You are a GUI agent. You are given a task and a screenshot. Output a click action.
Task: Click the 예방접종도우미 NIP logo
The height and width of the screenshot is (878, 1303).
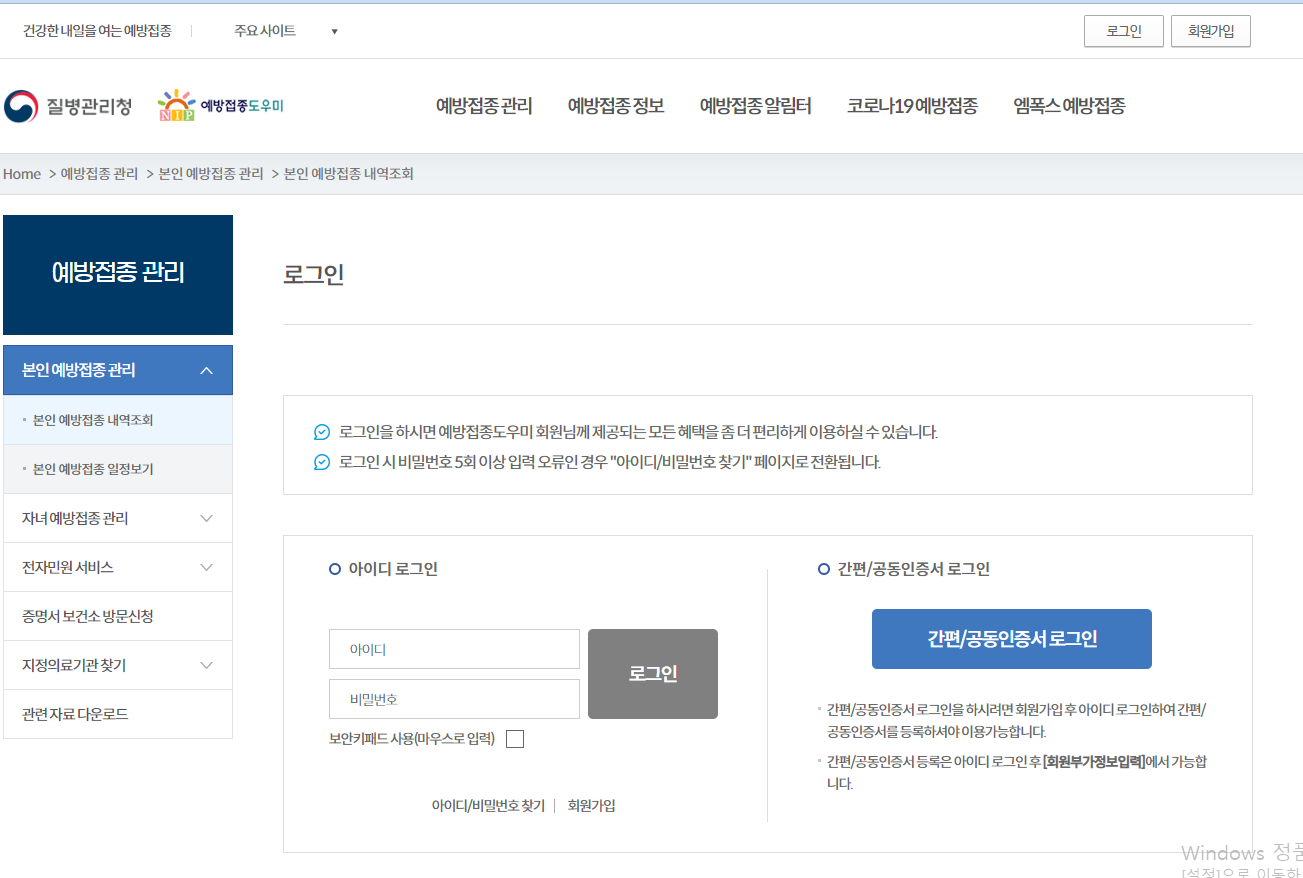click(x=221, y=105)
